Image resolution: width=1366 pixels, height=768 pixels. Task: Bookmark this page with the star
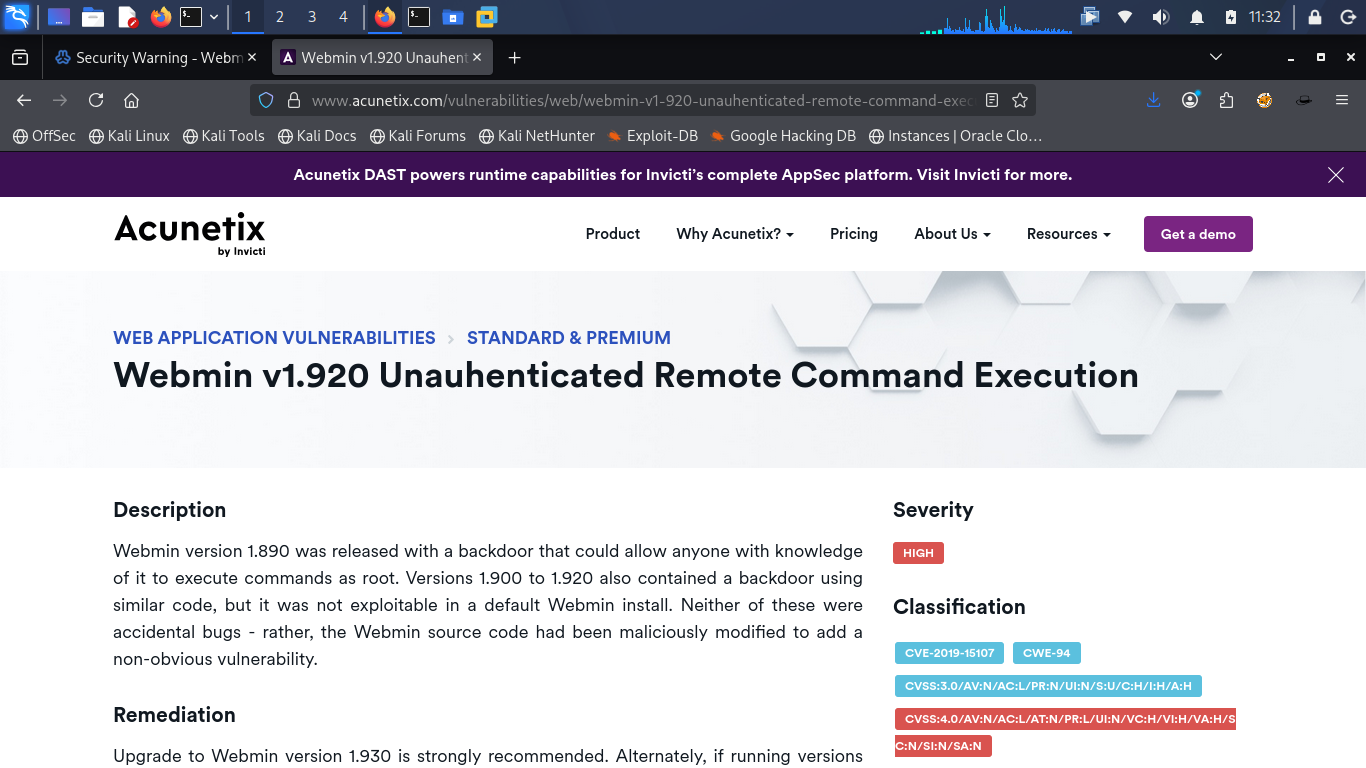[x=1020, y=100]
